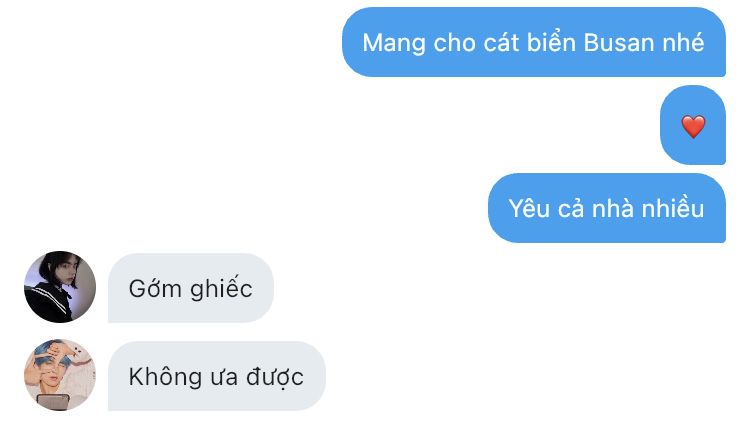Select the 'Gớm ghiếc' message bubble

191,288
